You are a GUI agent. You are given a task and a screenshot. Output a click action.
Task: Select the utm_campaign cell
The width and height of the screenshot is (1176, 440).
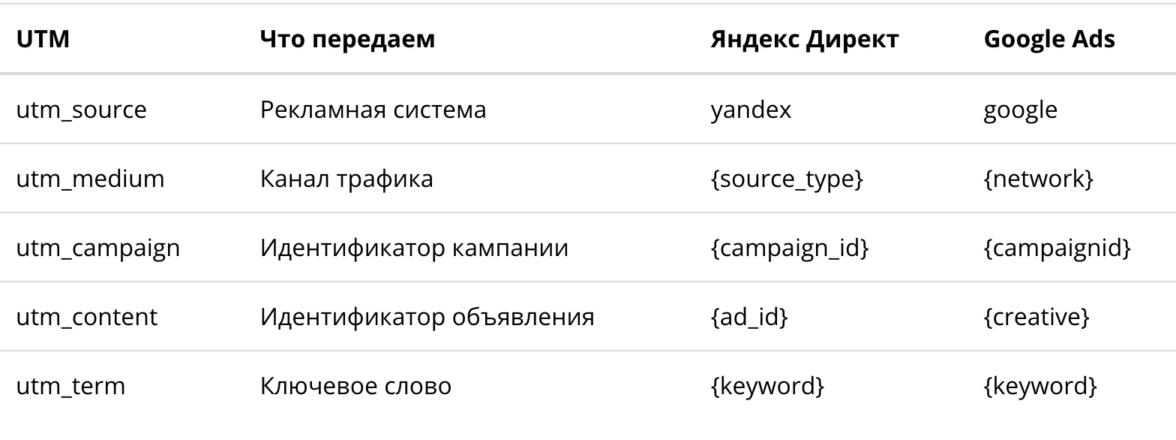pos(98,246)
